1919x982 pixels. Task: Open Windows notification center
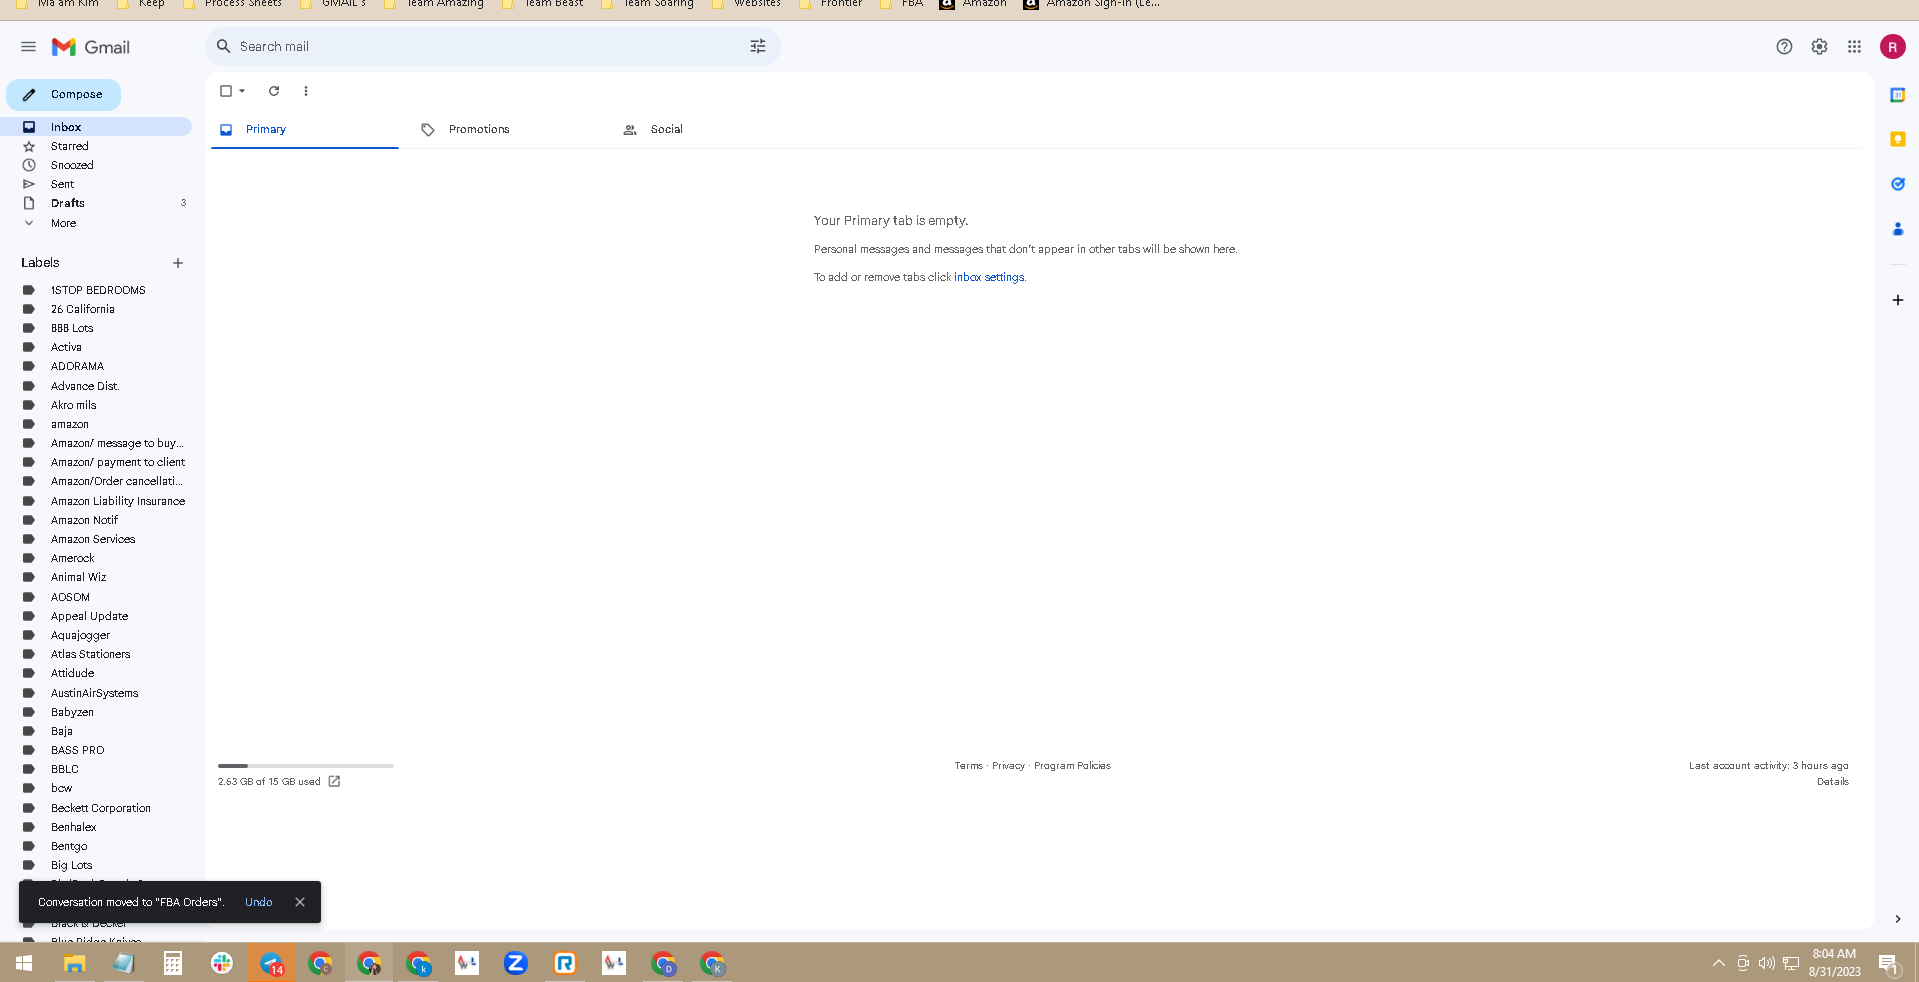point(1888,963)
